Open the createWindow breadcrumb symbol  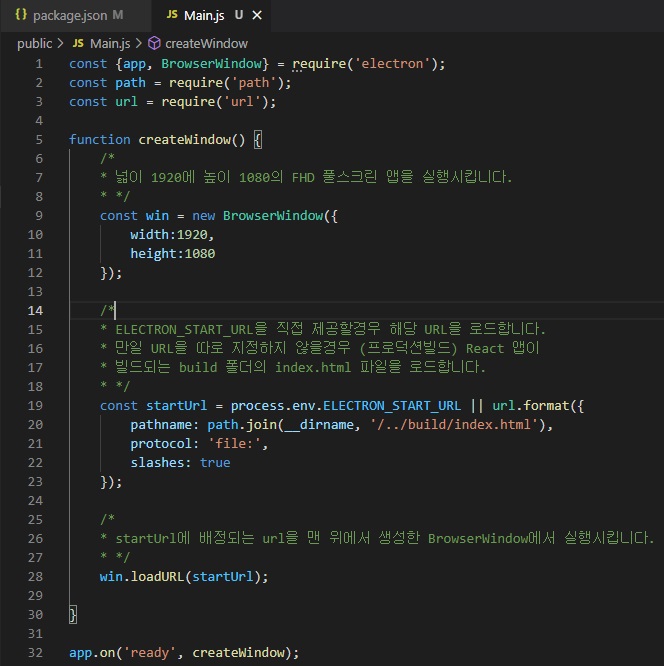coord(206,43)
